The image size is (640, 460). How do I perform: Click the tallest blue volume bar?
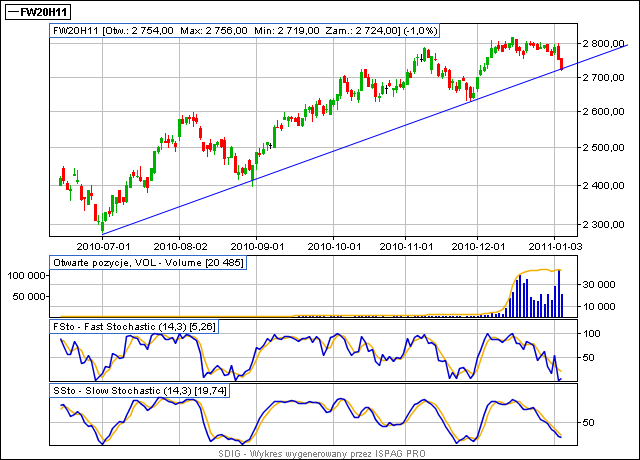[x=560, y=293]
